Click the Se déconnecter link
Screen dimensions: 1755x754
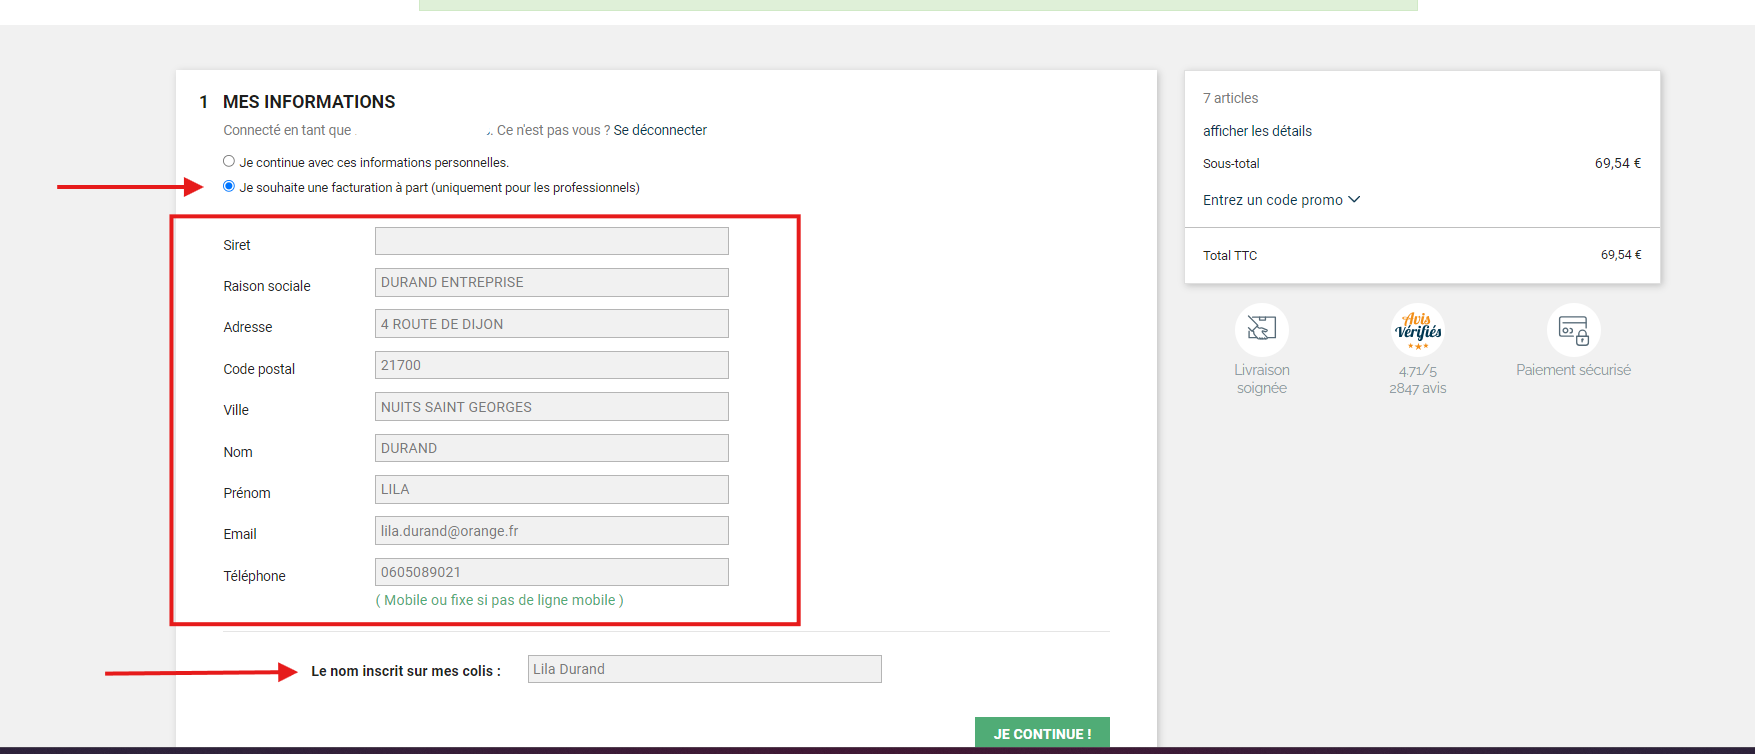click(x=660, y=130)
